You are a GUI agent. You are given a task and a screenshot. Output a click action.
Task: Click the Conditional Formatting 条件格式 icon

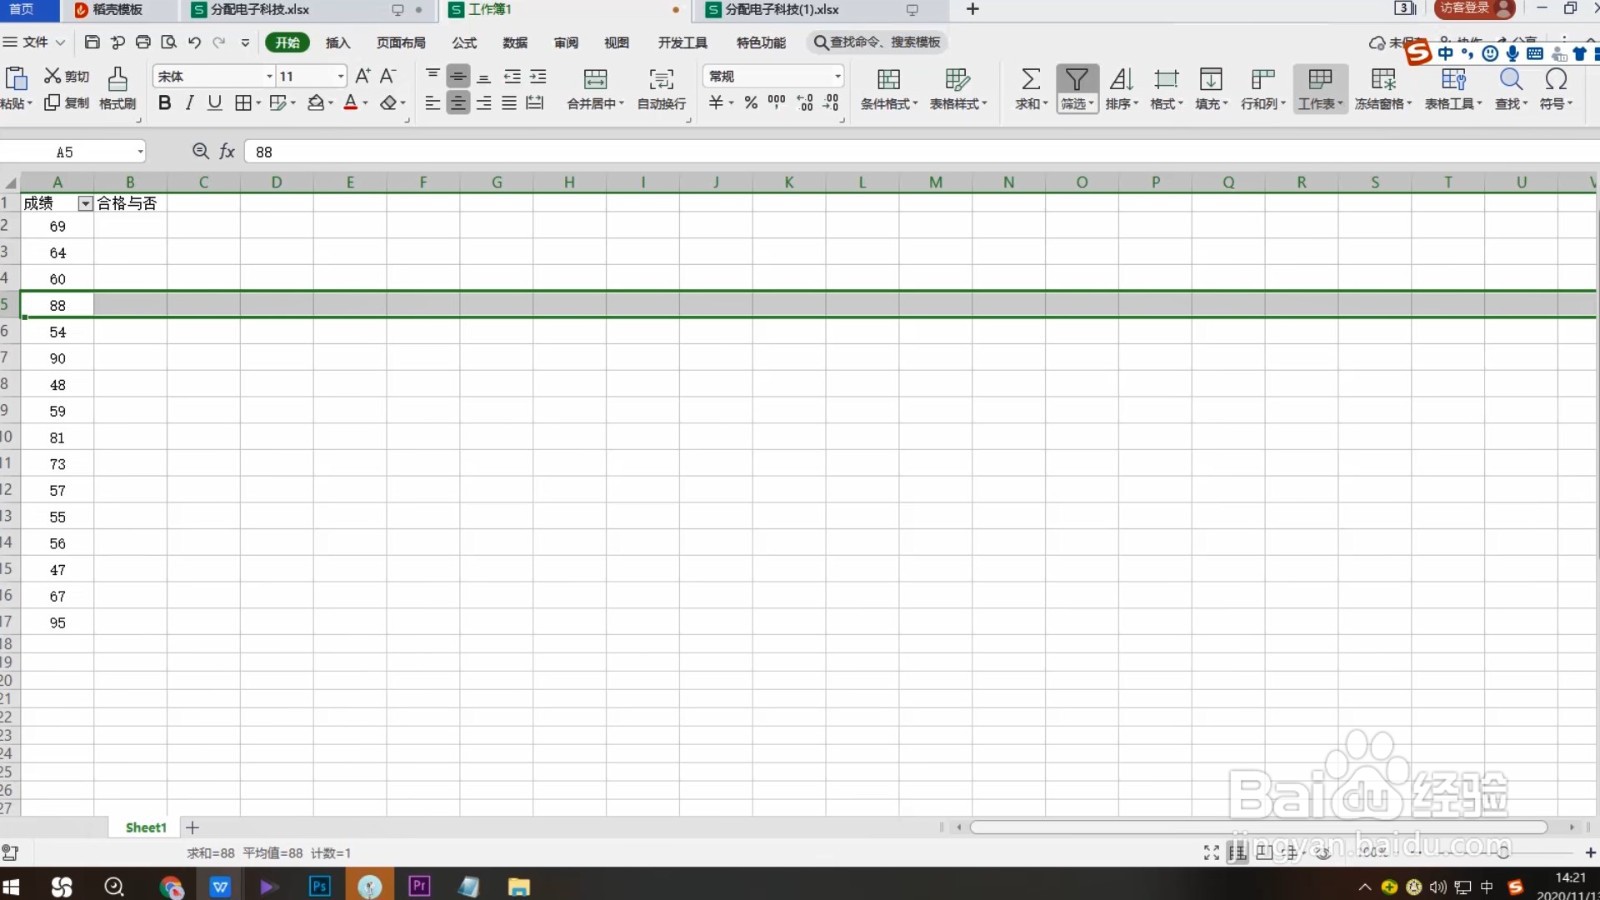888,79
